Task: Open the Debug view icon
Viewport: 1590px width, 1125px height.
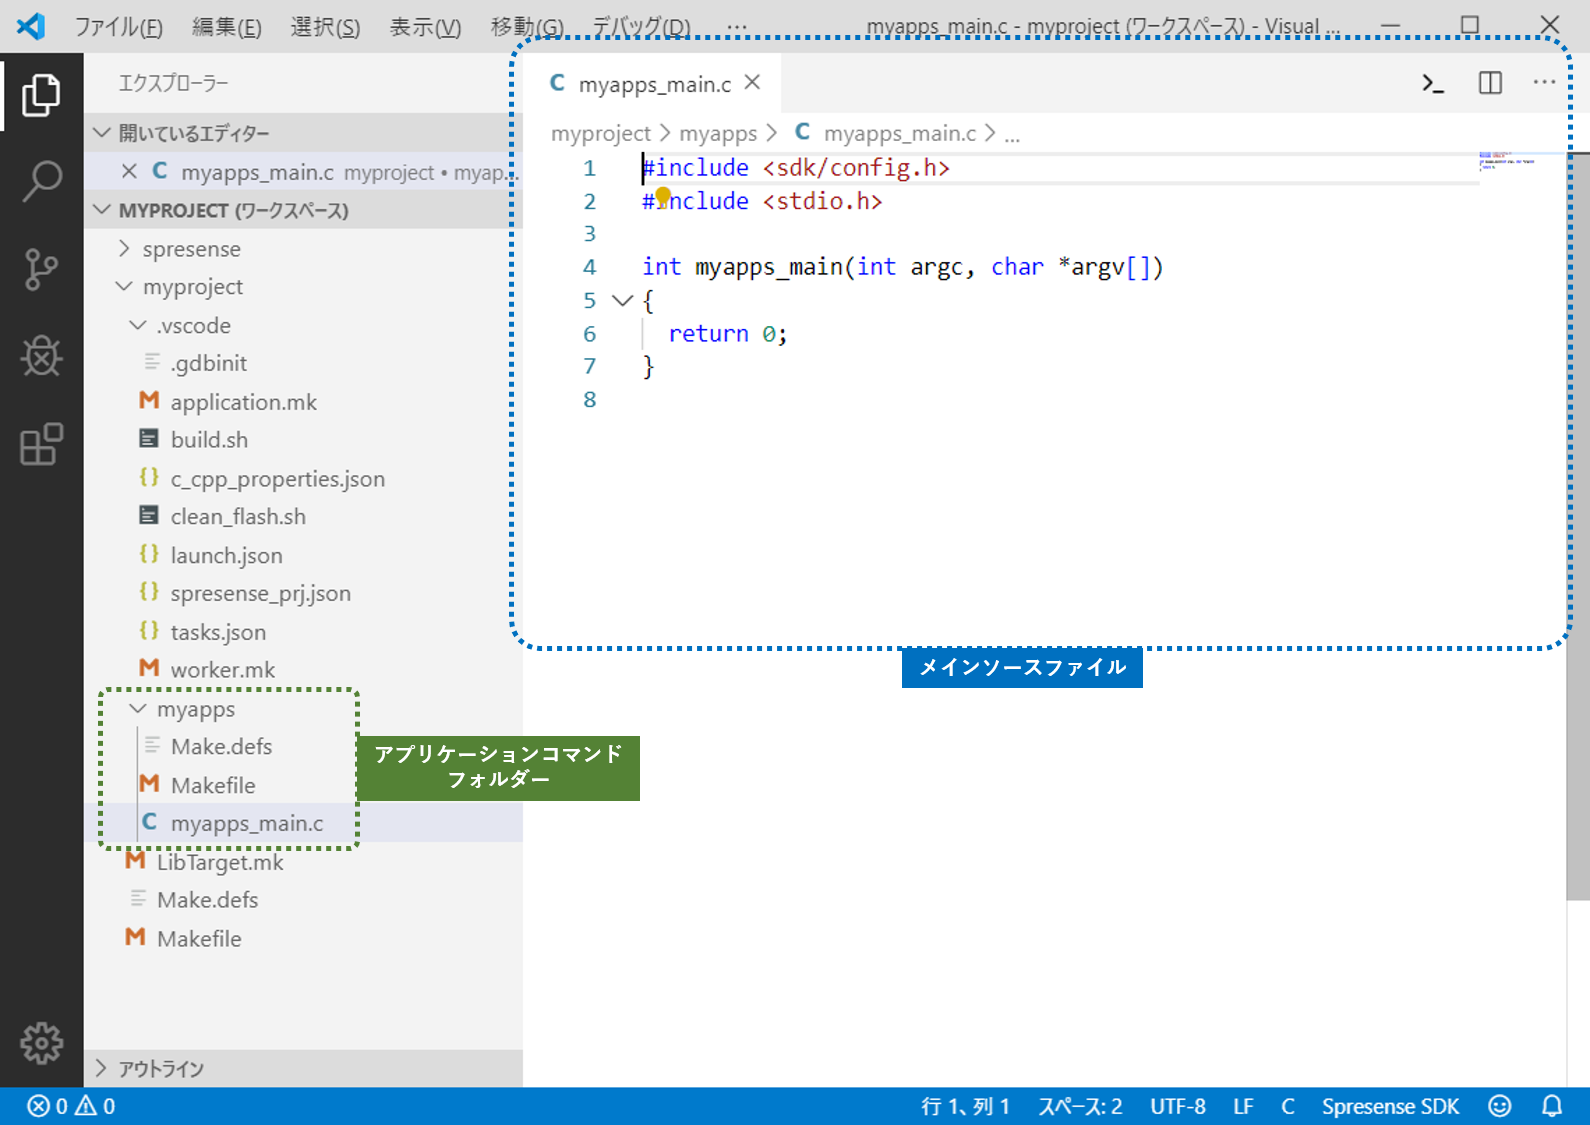Action: coord(41,356)
